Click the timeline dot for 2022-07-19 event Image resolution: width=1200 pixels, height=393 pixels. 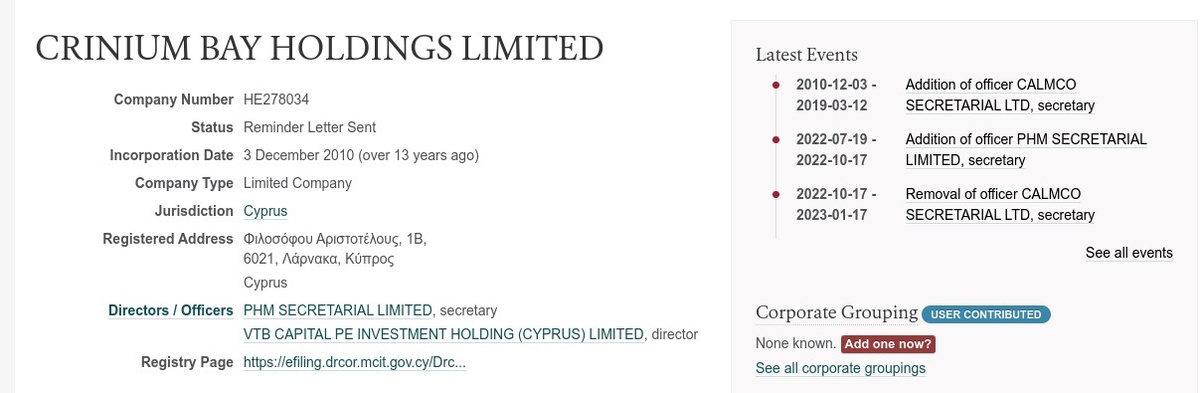tap(775, 139)
